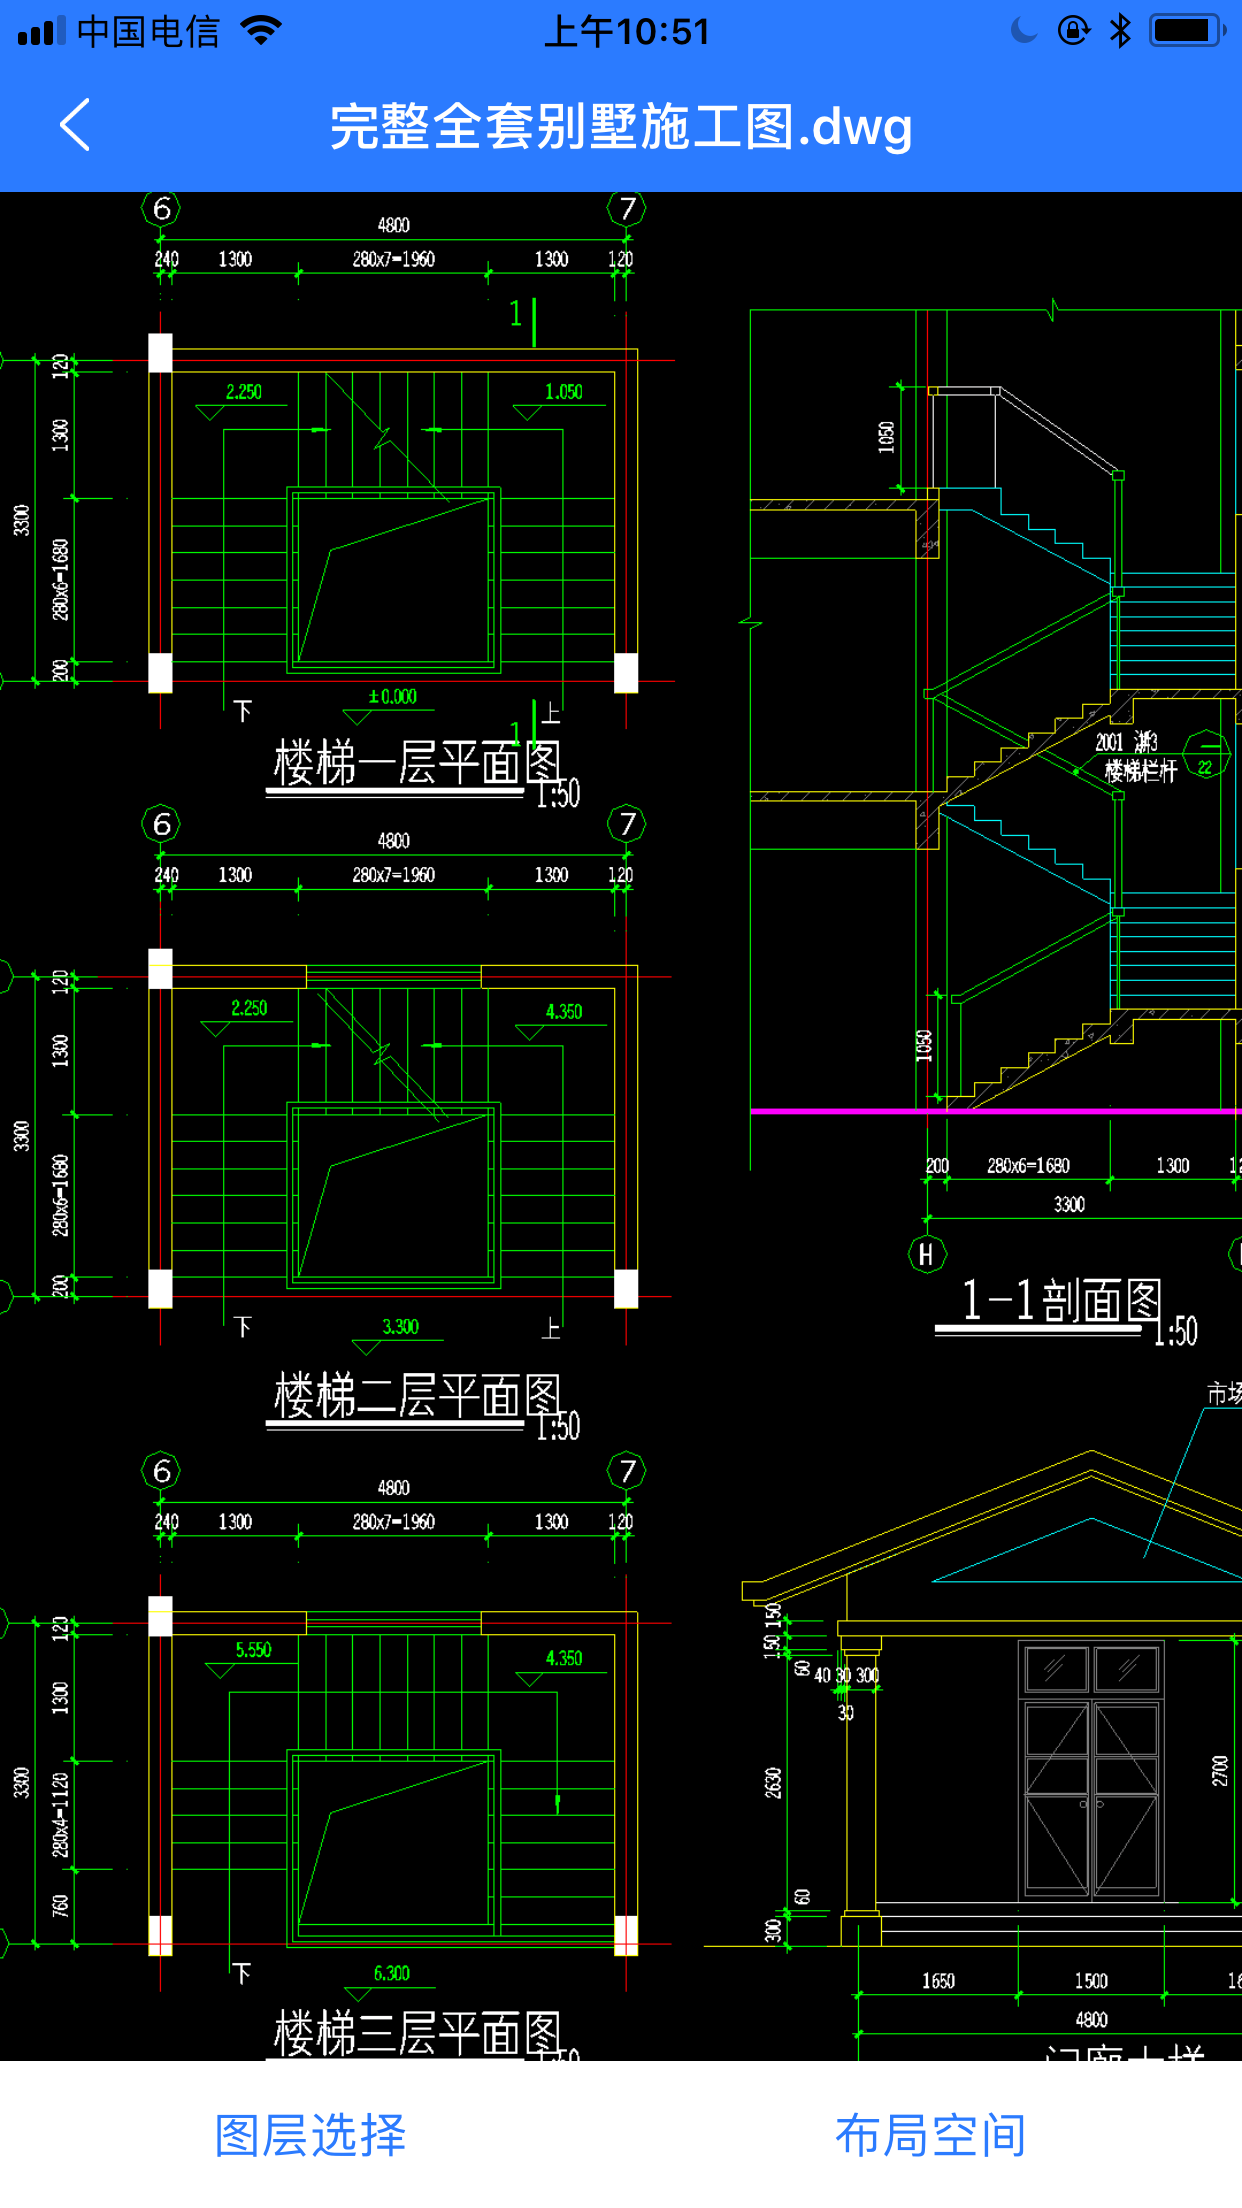
Task: Tap the 6.300 elevation marker
Action: (391, 1973)
